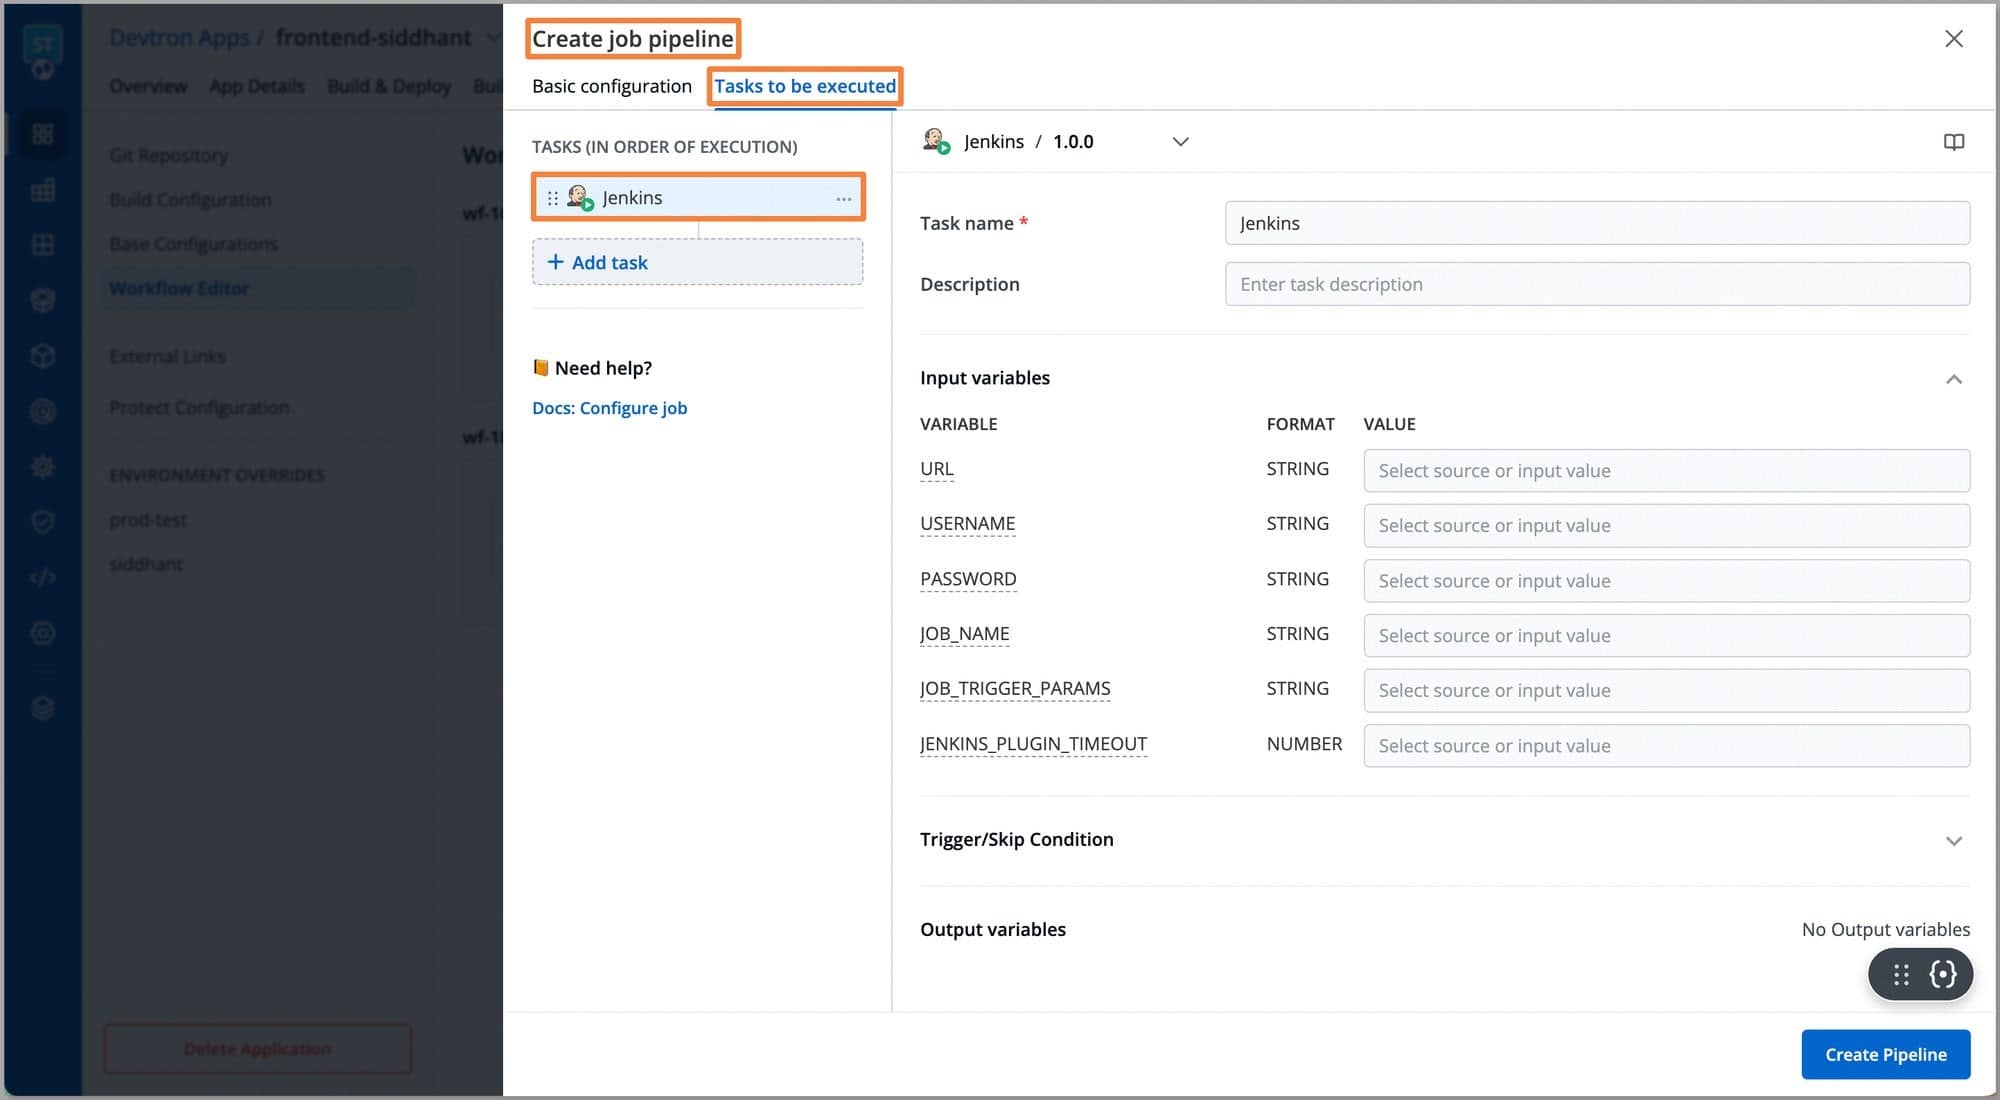The image size is (2000, 1100).
Task: Click the Delete Application button in background
Action: (257, 1049)
